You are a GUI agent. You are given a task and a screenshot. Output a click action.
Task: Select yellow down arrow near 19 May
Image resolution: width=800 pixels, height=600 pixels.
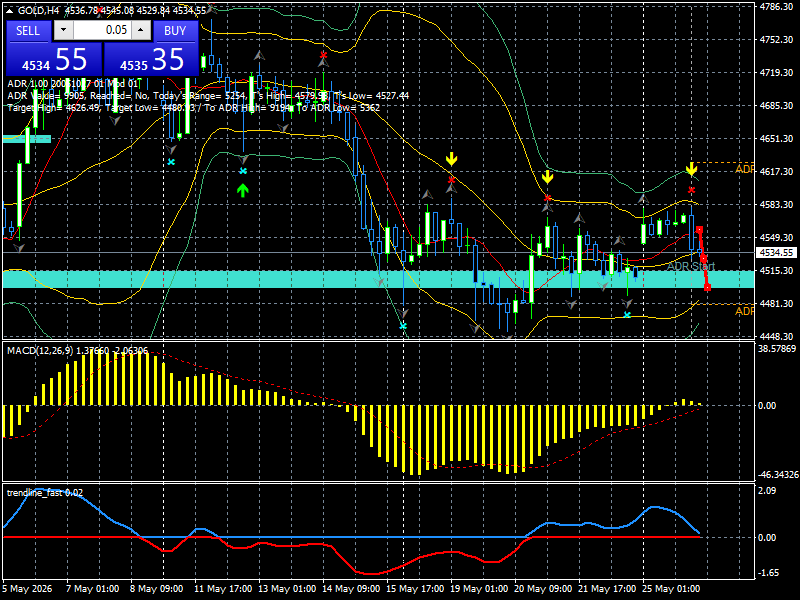click(x=451, y=159)
